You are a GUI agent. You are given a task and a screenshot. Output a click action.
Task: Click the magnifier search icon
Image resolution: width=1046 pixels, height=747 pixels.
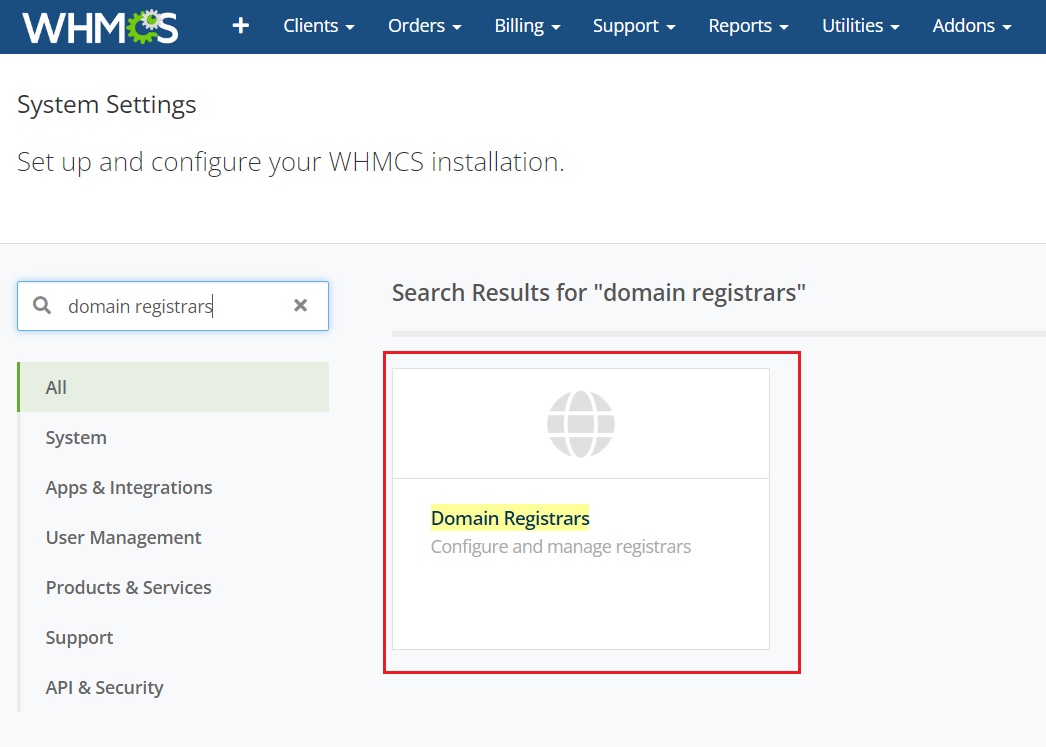[x=42, y=305]
